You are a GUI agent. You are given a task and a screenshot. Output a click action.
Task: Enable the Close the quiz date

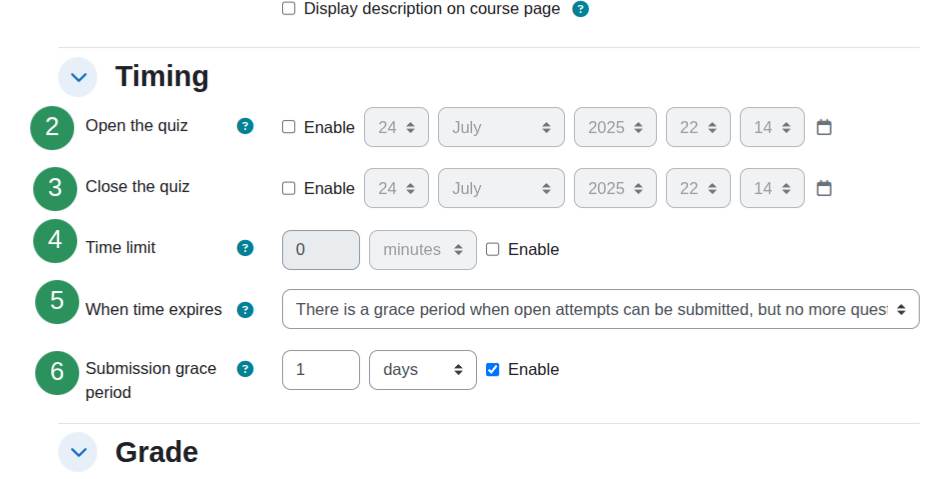(289, 188)
